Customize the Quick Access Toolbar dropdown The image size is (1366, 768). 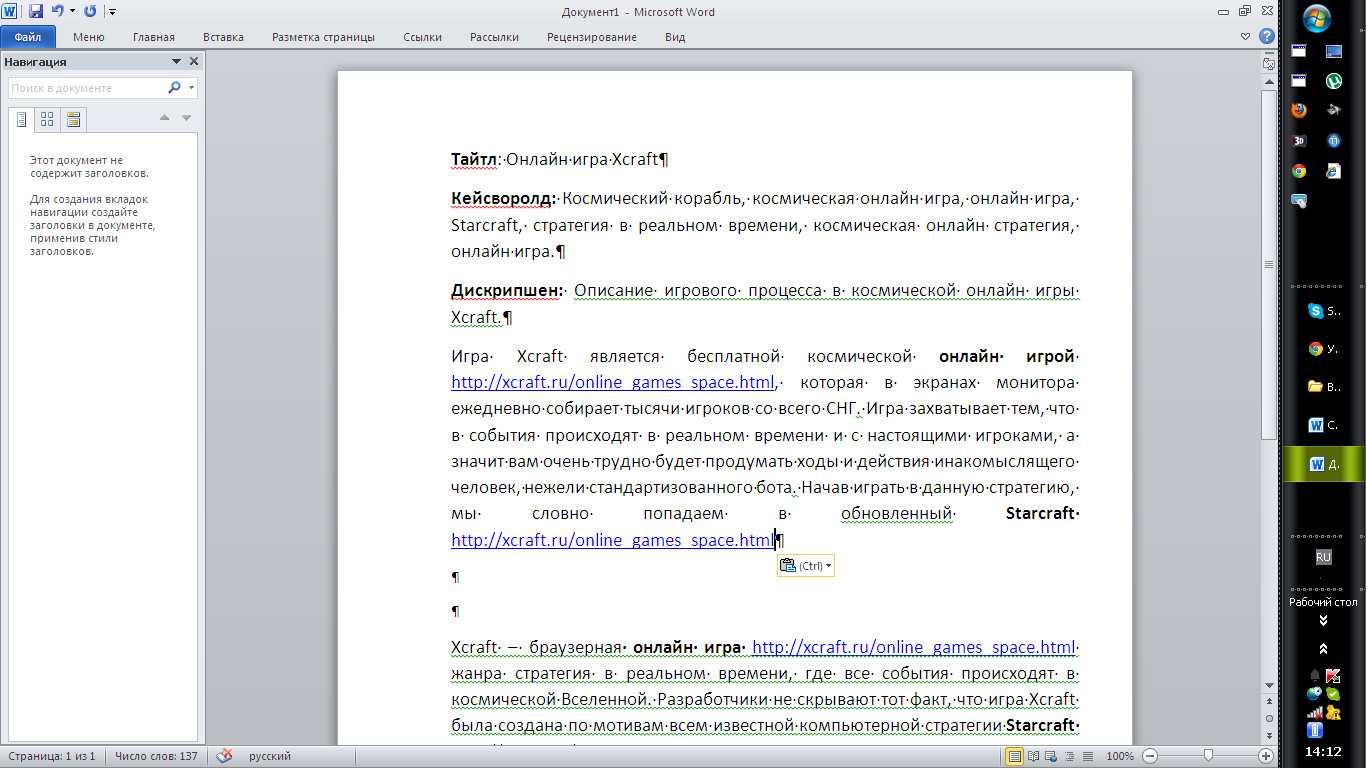pyautogui.click(x=112, y=12)
